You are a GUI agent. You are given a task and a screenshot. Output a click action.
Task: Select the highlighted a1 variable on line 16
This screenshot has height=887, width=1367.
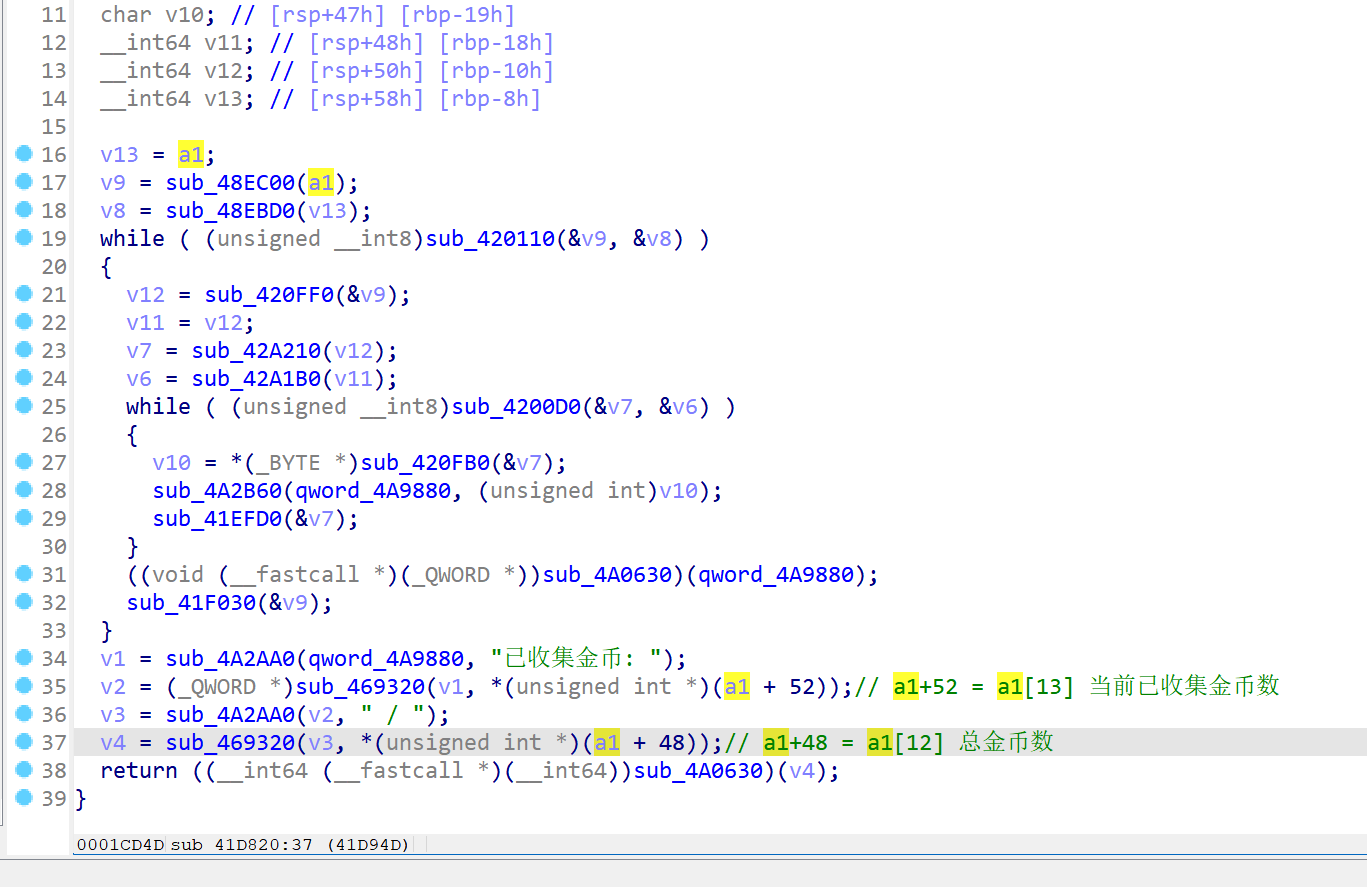[190, 154]
